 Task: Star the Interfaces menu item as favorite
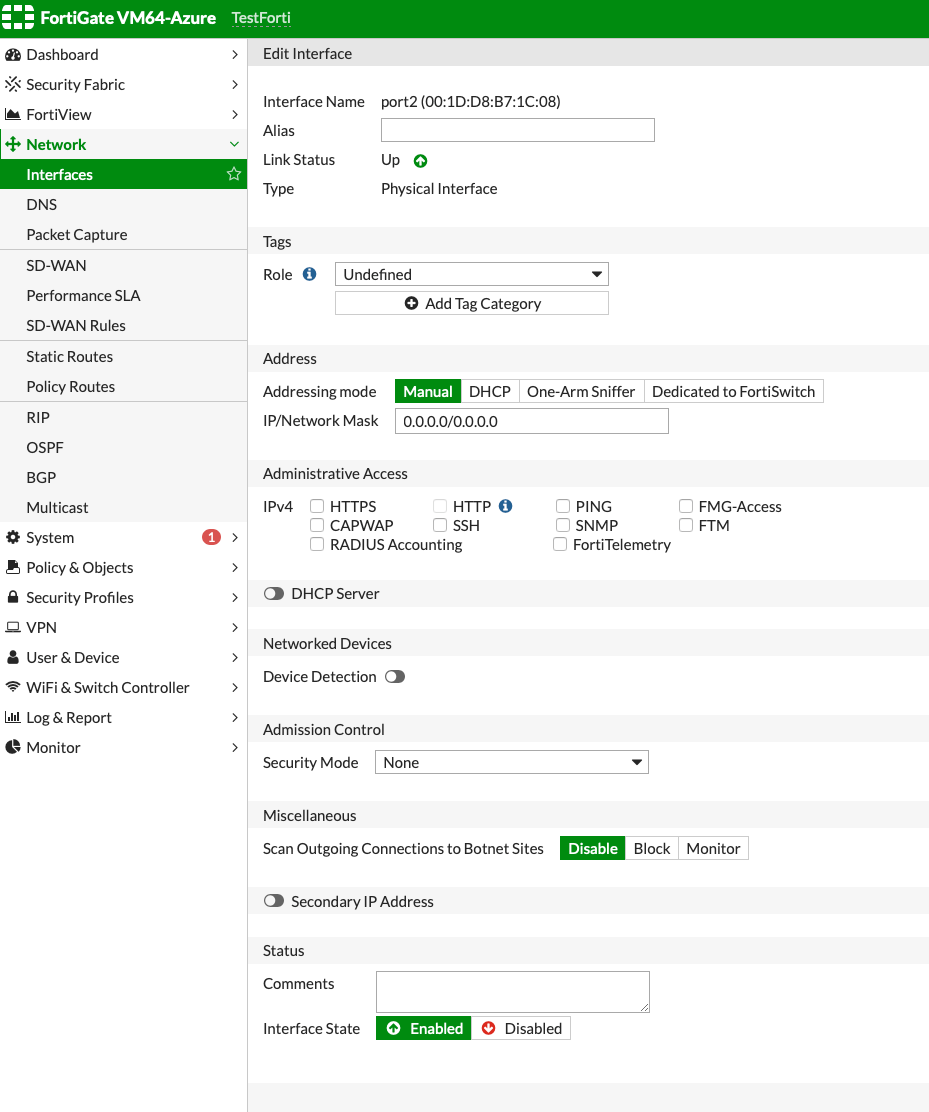click(x=233, y=174)
